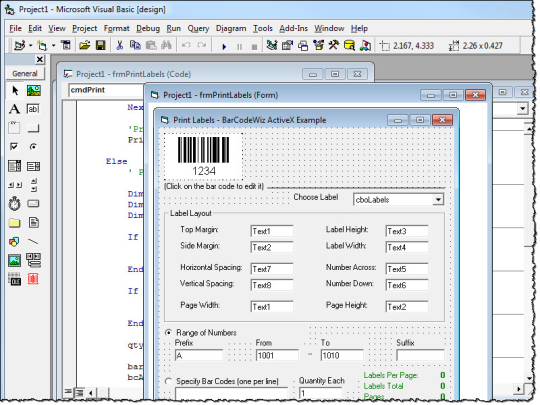This screenshot has width=540, height=405.
Task: Click the code window horizontal scroll left arrow
Action: (x=91, y=392)
